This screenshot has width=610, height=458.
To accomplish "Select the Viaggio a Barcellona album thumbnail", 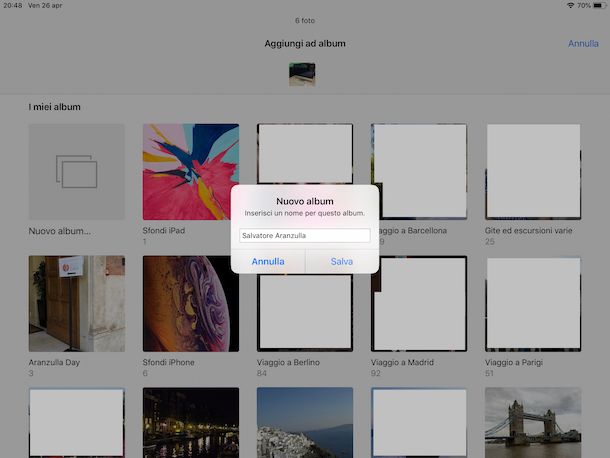I will [419, 172].
